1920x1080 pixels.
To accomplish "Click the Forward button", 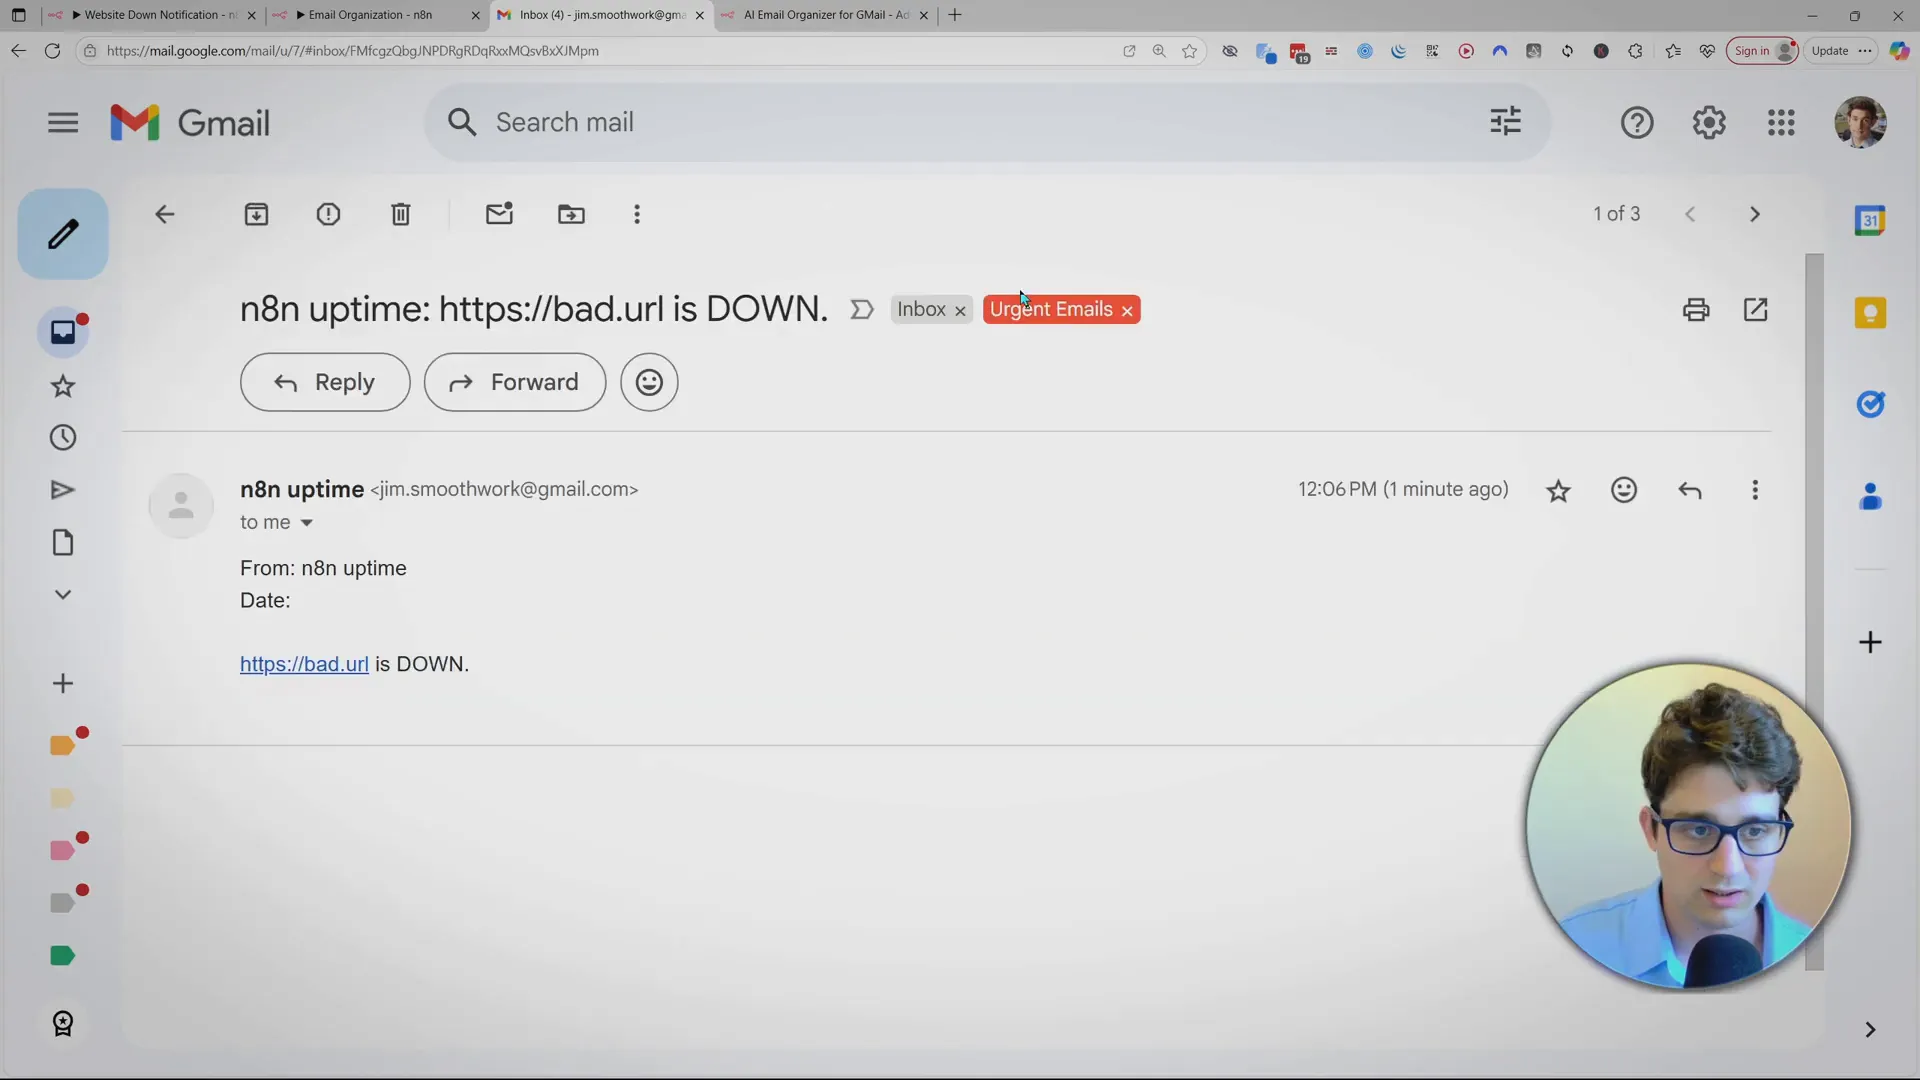I will (515, 382).
